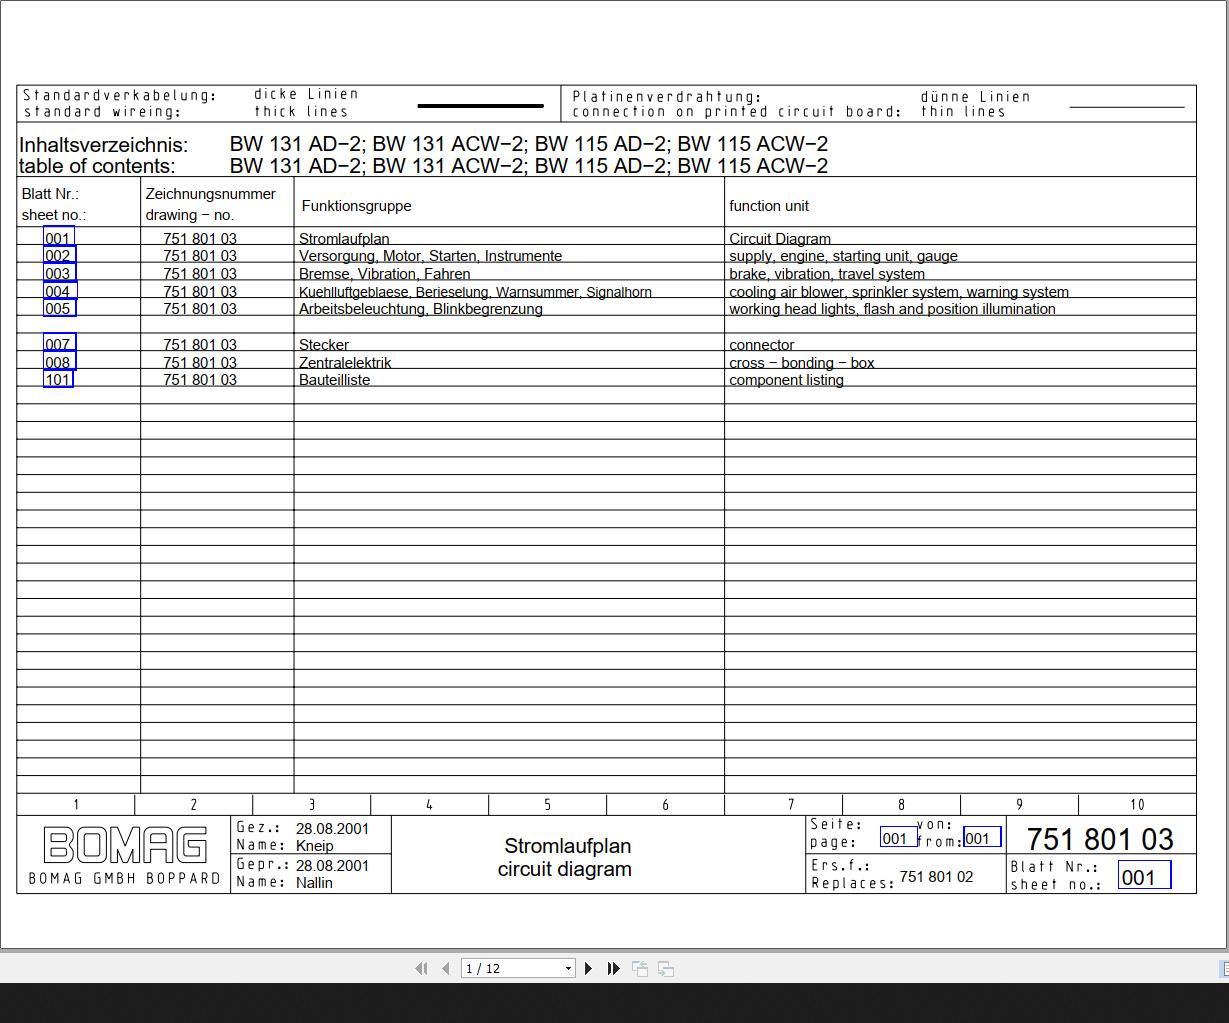The width and height of the screenshot is (1229, 1023).
Task: Click the 'Zeichnungsnummer' column header
Action: (x=210, y=194)
